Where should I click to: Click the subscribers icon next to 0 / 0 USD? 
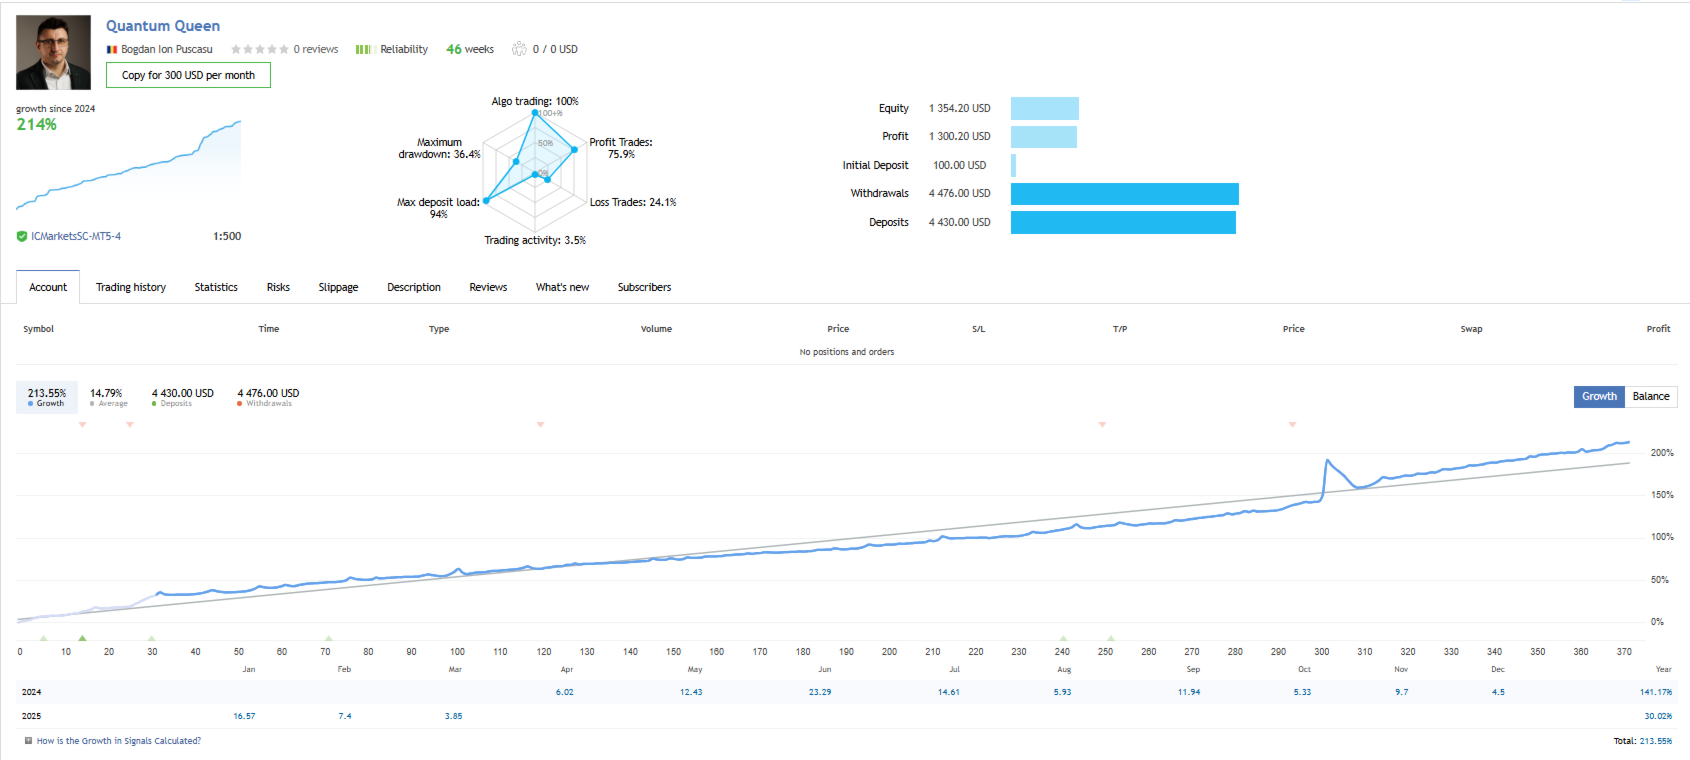point(519,49)
